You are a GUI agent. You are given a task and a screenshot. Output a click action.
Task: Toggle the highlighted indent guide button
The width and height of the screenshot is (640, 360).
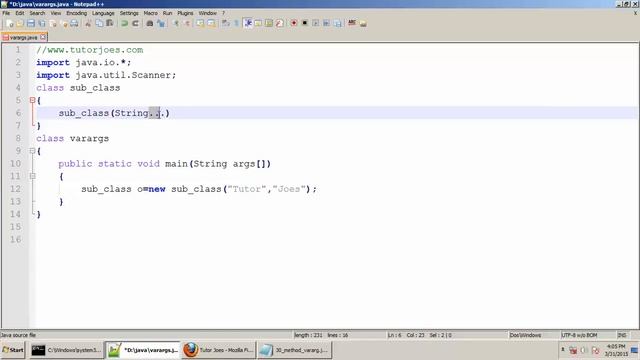point(247,23)
